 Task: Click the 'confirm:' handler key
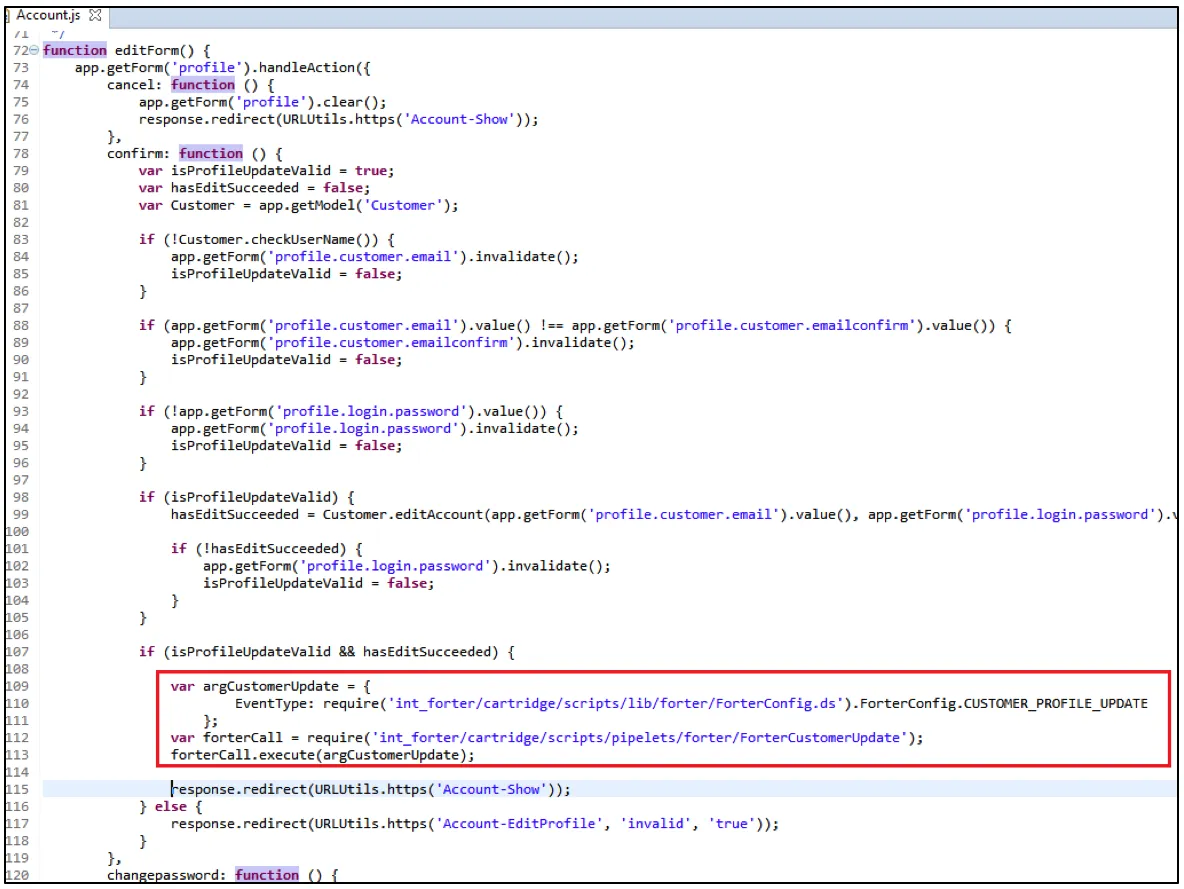(138, 154)
